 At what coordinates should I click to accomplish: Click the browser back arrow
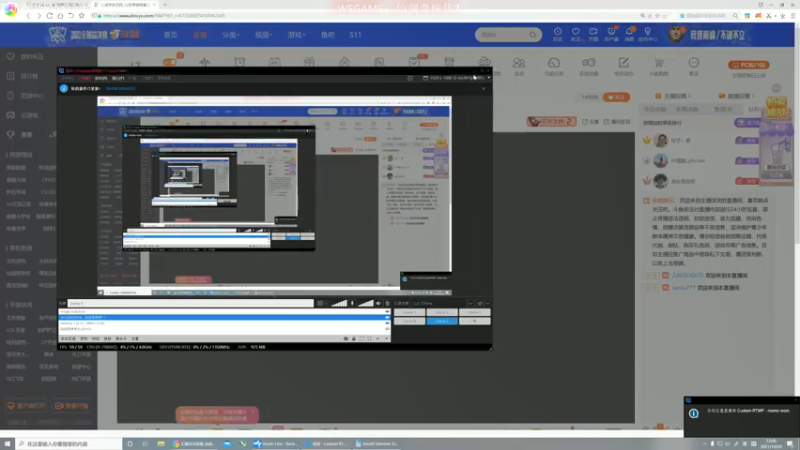pos(28,16)
